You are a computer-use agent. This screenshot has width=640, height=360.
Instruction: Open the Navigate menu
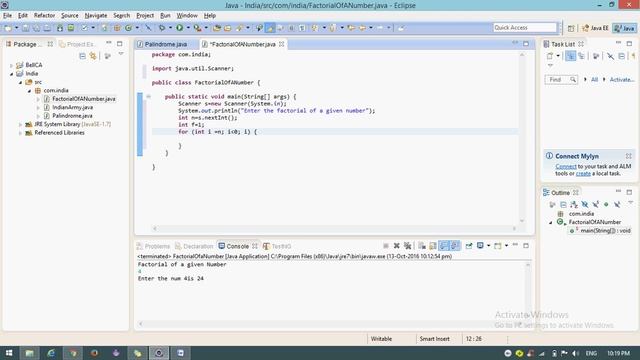96,16
